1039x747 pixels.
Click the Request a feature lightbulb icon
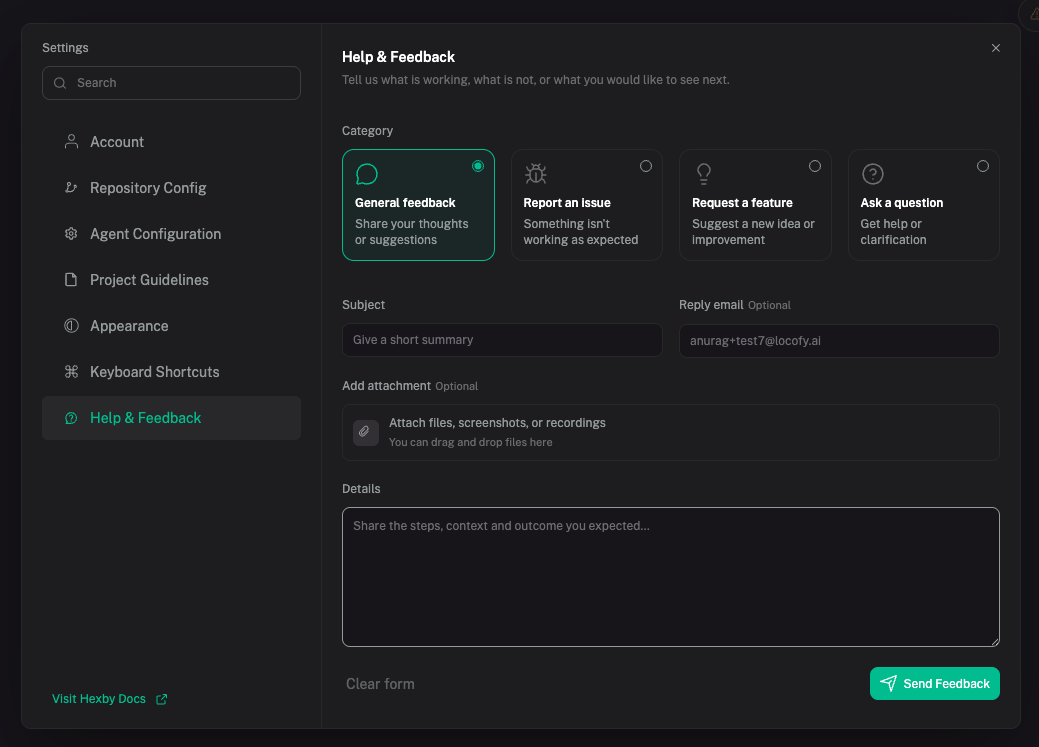704,174
